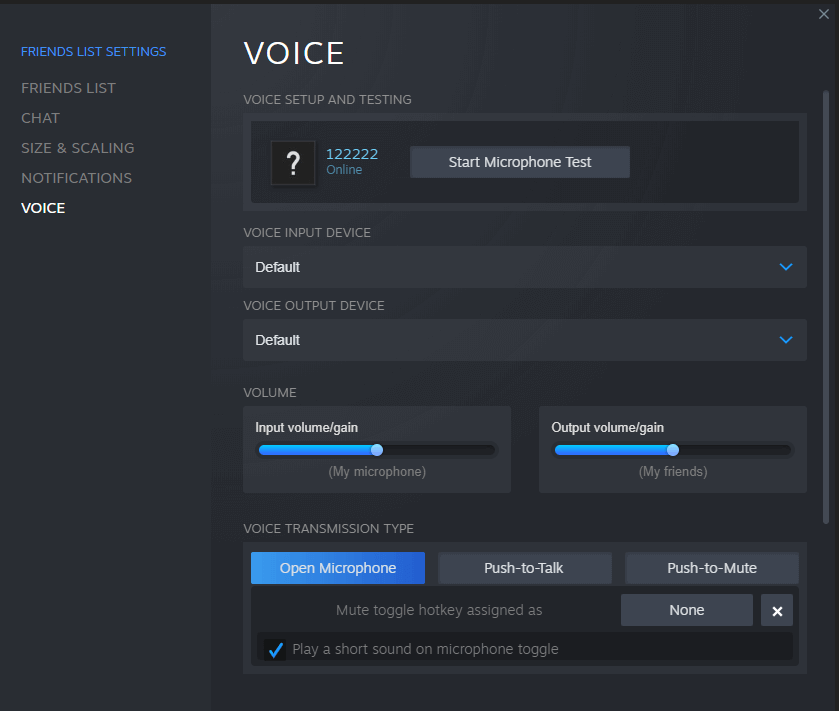Click the question mark profile avatar
Viewport: 839px width, 711px height.
coord(293,162)
